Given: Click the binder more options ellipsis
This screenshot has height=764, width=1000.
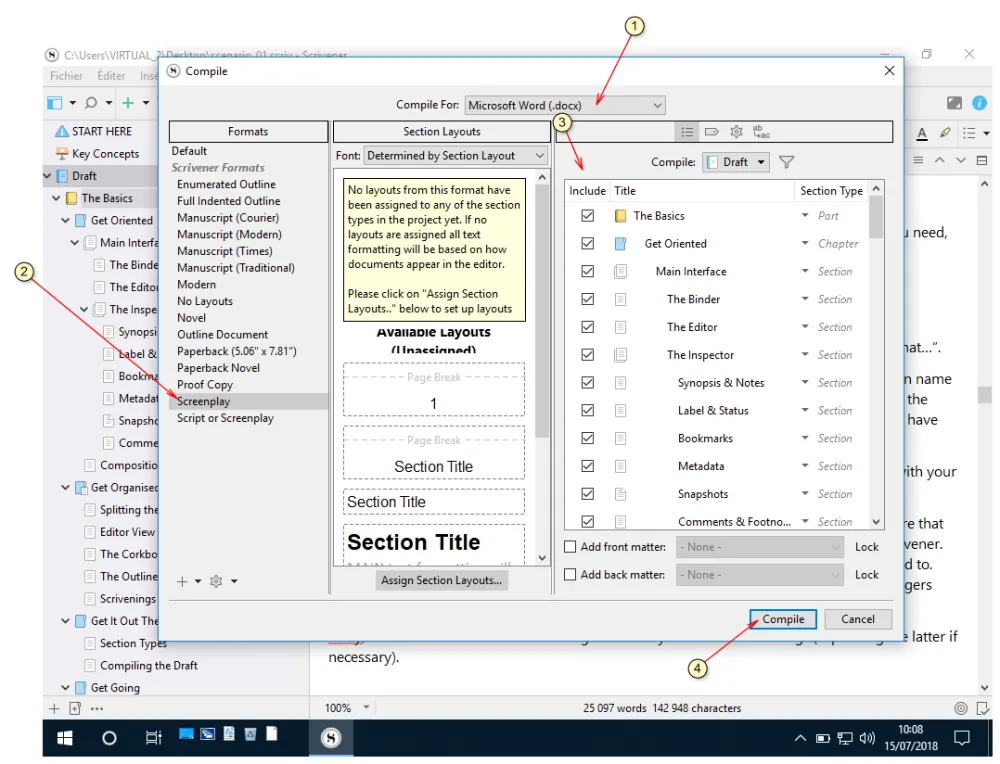Looking at the screenshot, I should (x=97, y=709).
